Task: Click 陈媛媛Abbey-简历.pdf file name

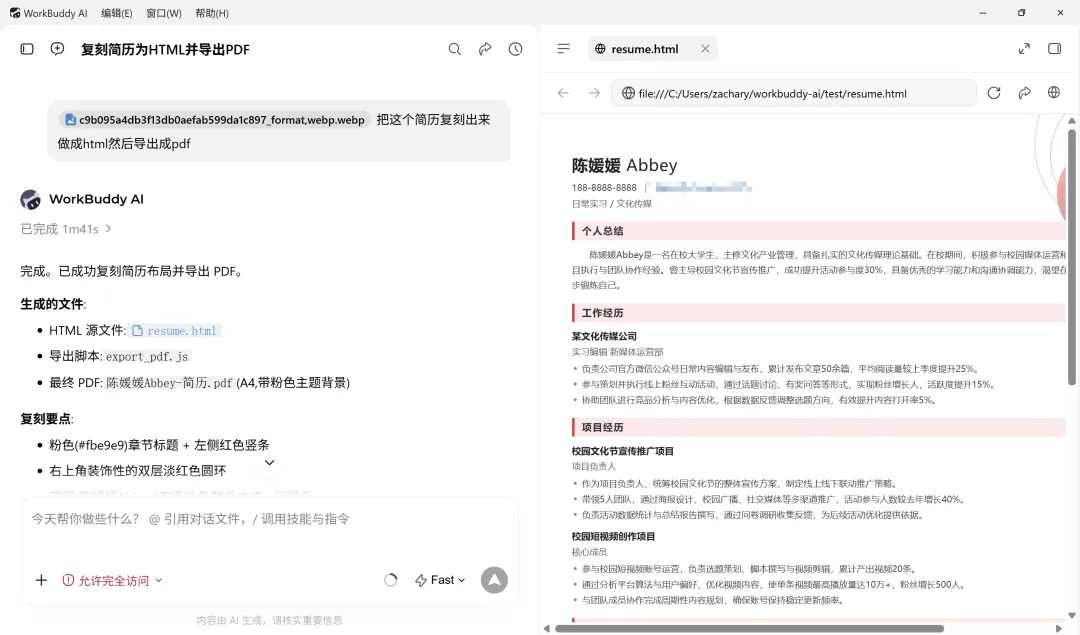Action: (169, 383)
